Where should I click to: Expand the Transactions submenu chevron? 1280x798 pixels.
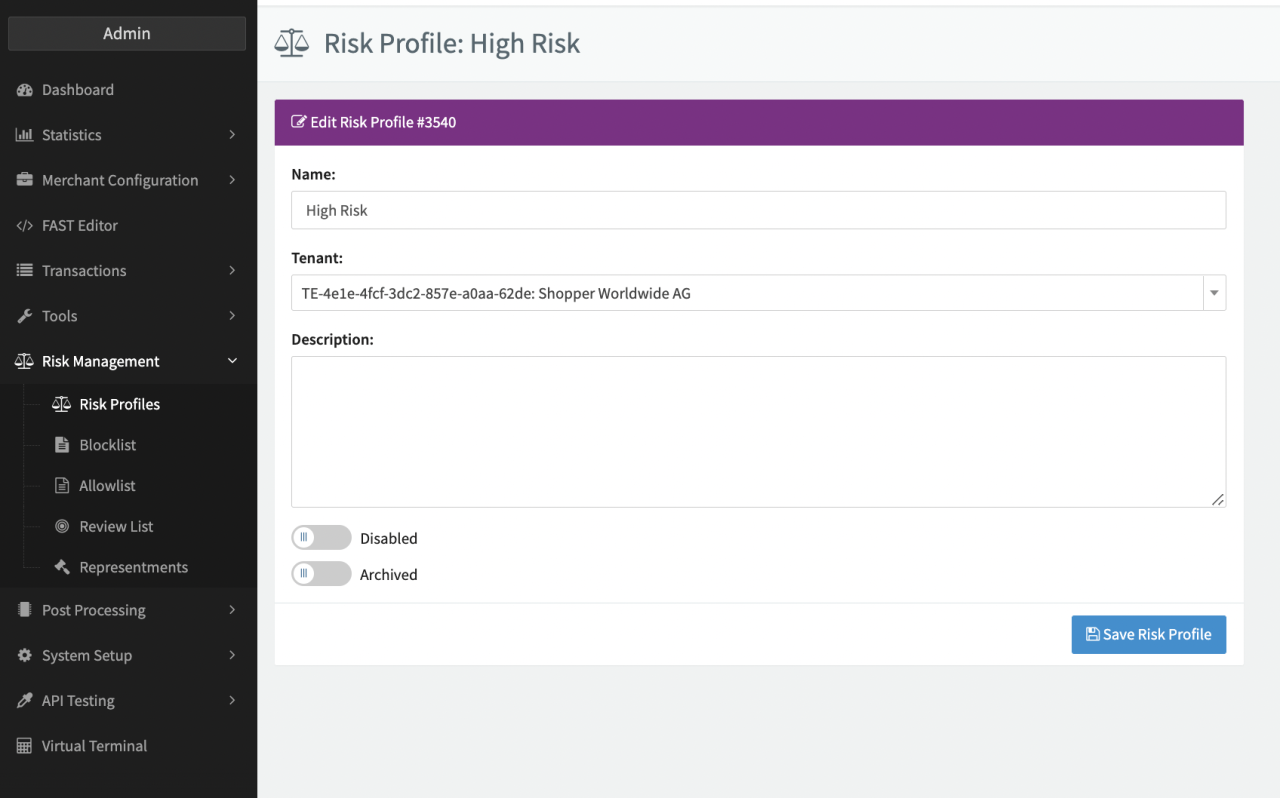click(x=232, y=271)
